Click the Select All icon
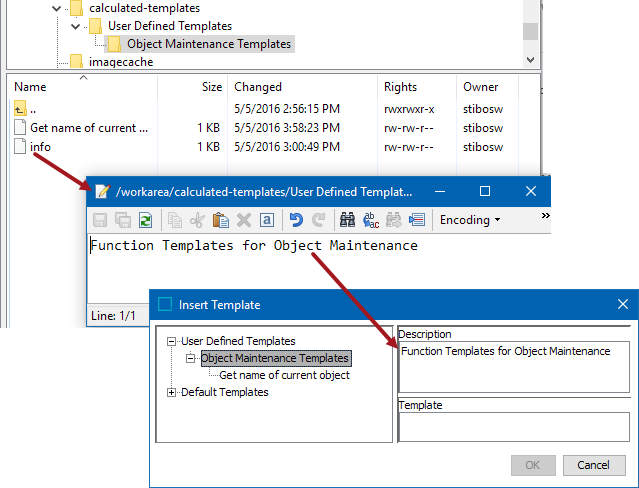Screen dimensions: 639x488 [x=267, y=220]
